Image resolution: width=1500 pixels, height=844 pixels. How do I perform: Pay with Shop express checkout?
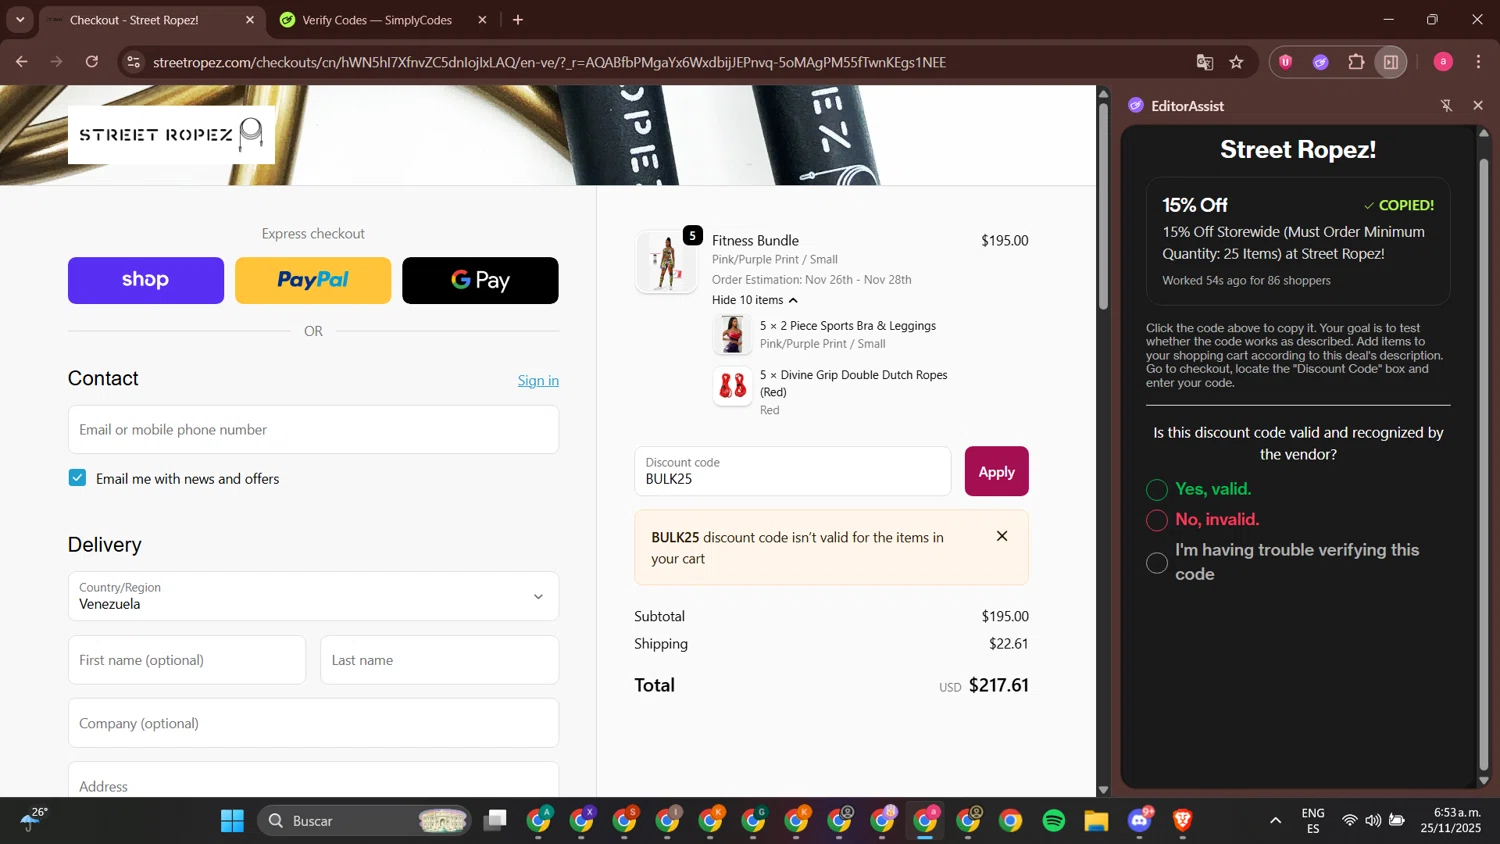pos(146,280)
